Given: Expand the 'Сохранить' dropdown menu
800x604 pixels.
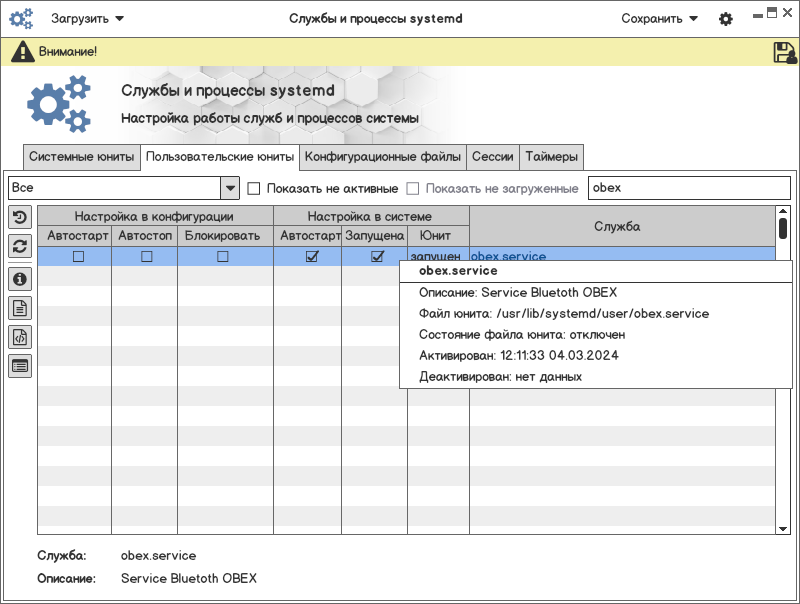Looking at the screenshot, I should pyautogui.click(x=659, y=19).
